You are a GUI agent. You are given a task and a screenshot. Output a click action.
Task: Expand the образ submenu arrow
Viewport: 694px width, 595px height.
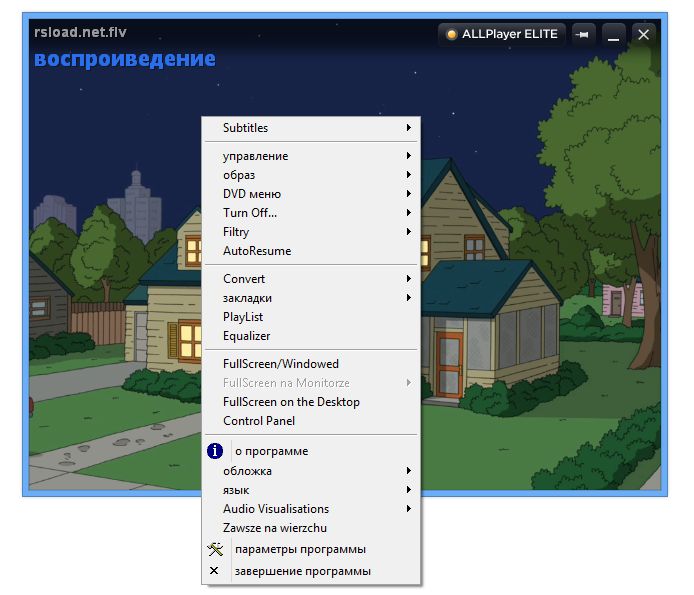pyautogui.click(x=409, y=174)
